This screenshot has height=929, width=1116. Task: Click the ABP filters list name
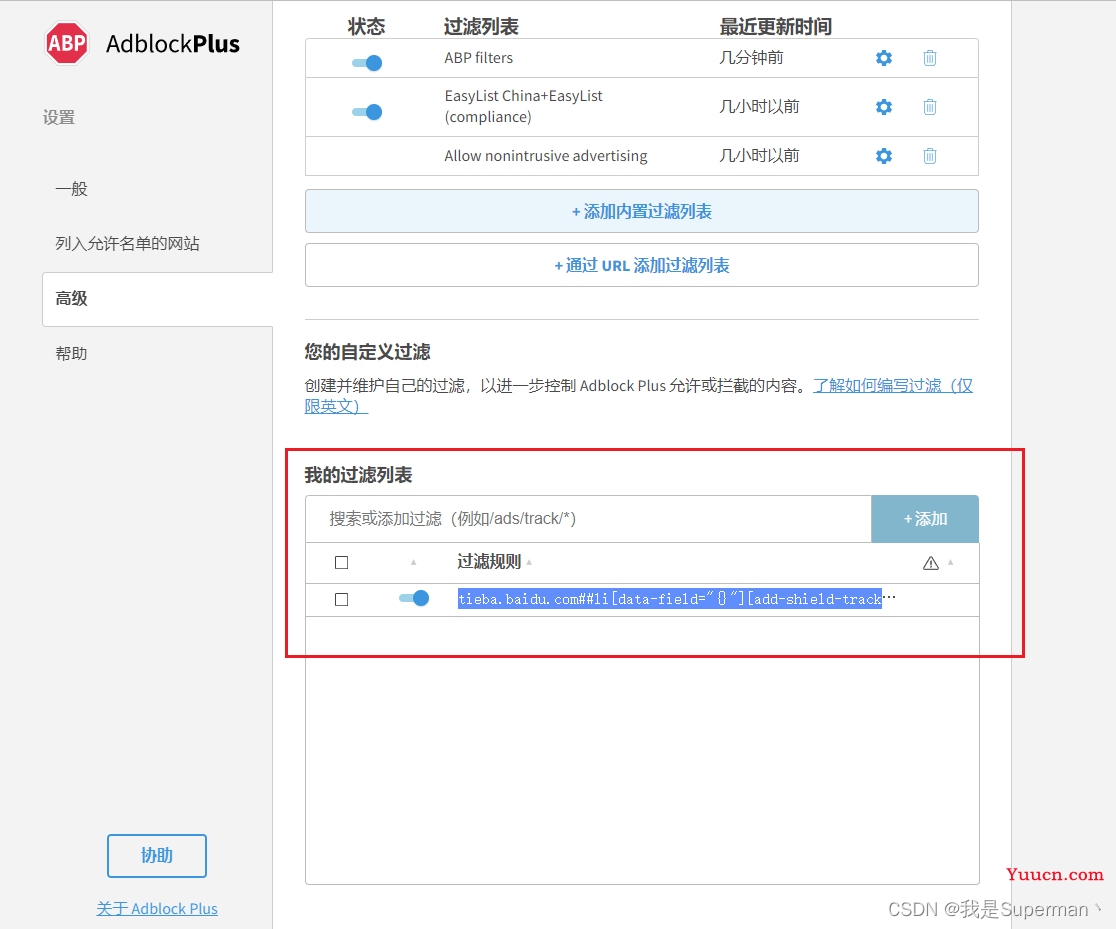(478, 58)
